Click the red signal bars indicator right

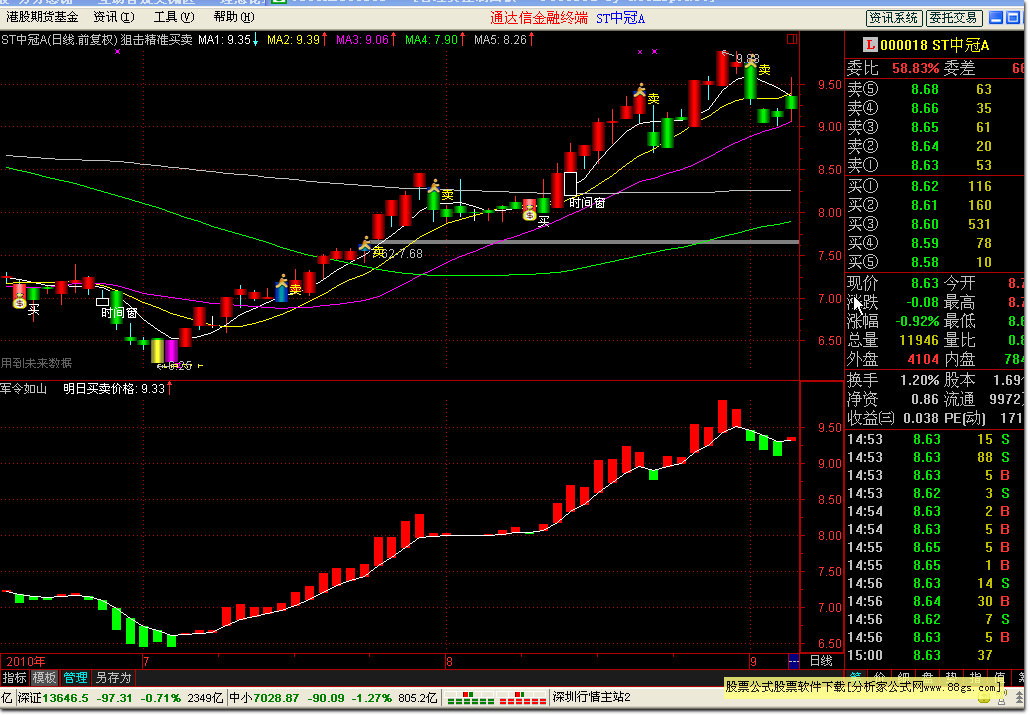point(522,698)
